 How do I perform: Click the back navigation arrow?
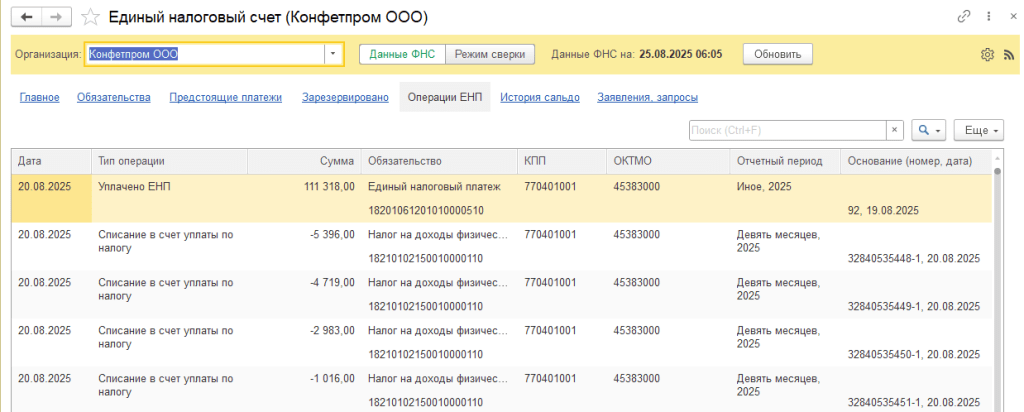26,17
